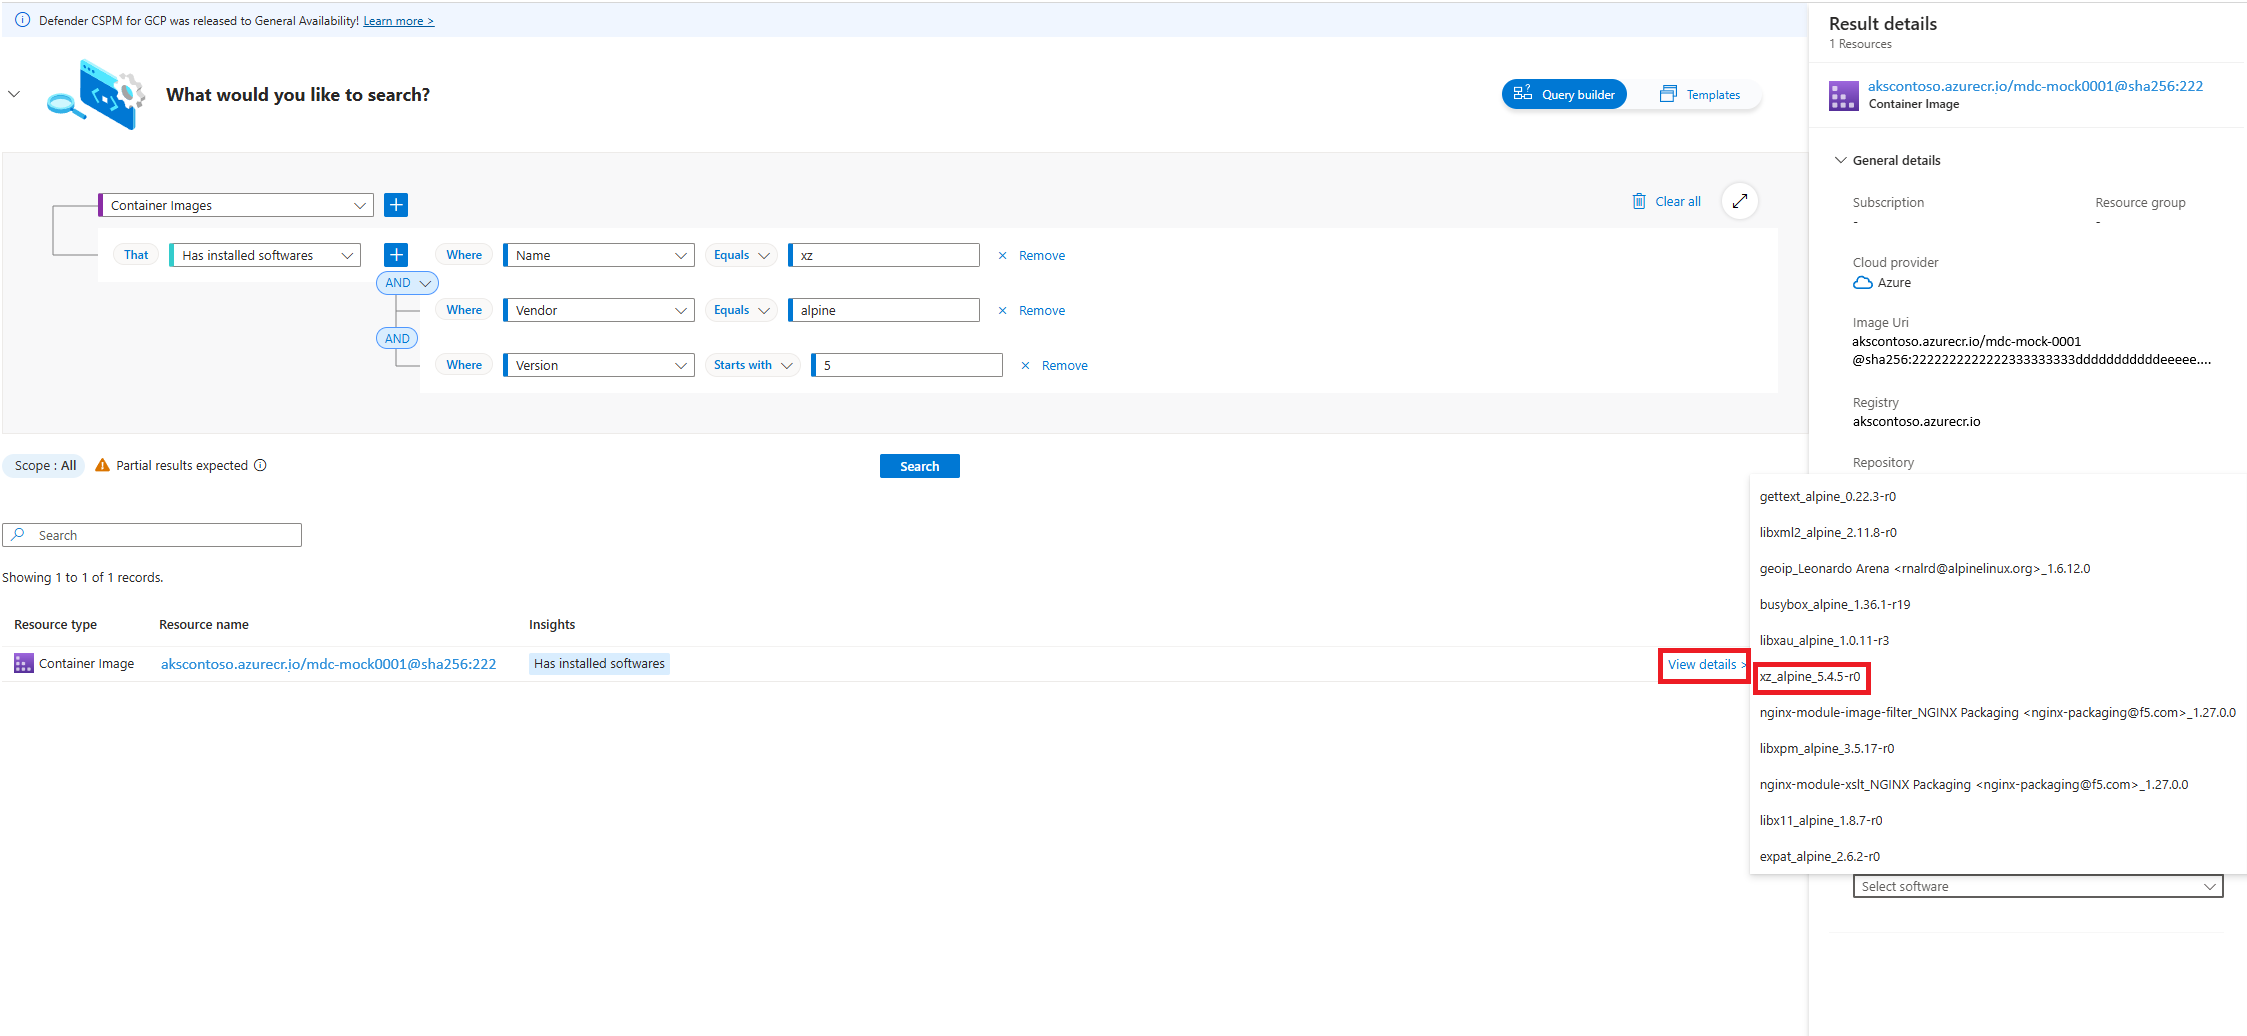Expand query area using the diagonal arrow icon
The height and width of the screenshot is (1036, 2247).
(1740, 201)
